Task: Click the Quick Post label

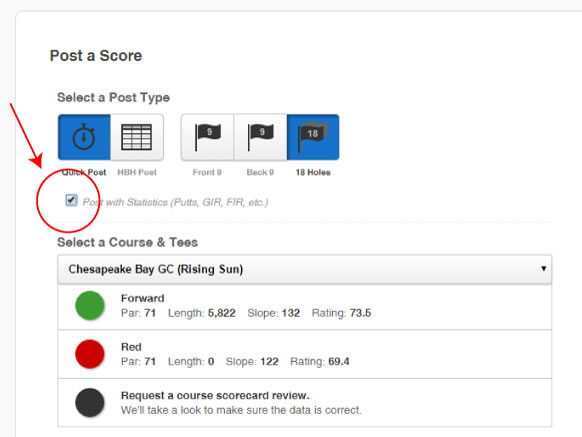Action: [84, 172]
